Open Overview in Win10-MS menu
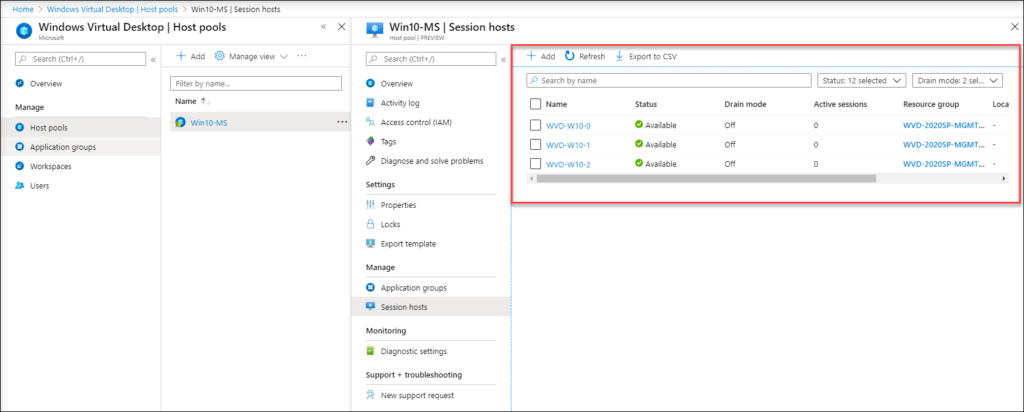 tap(397, 84)
